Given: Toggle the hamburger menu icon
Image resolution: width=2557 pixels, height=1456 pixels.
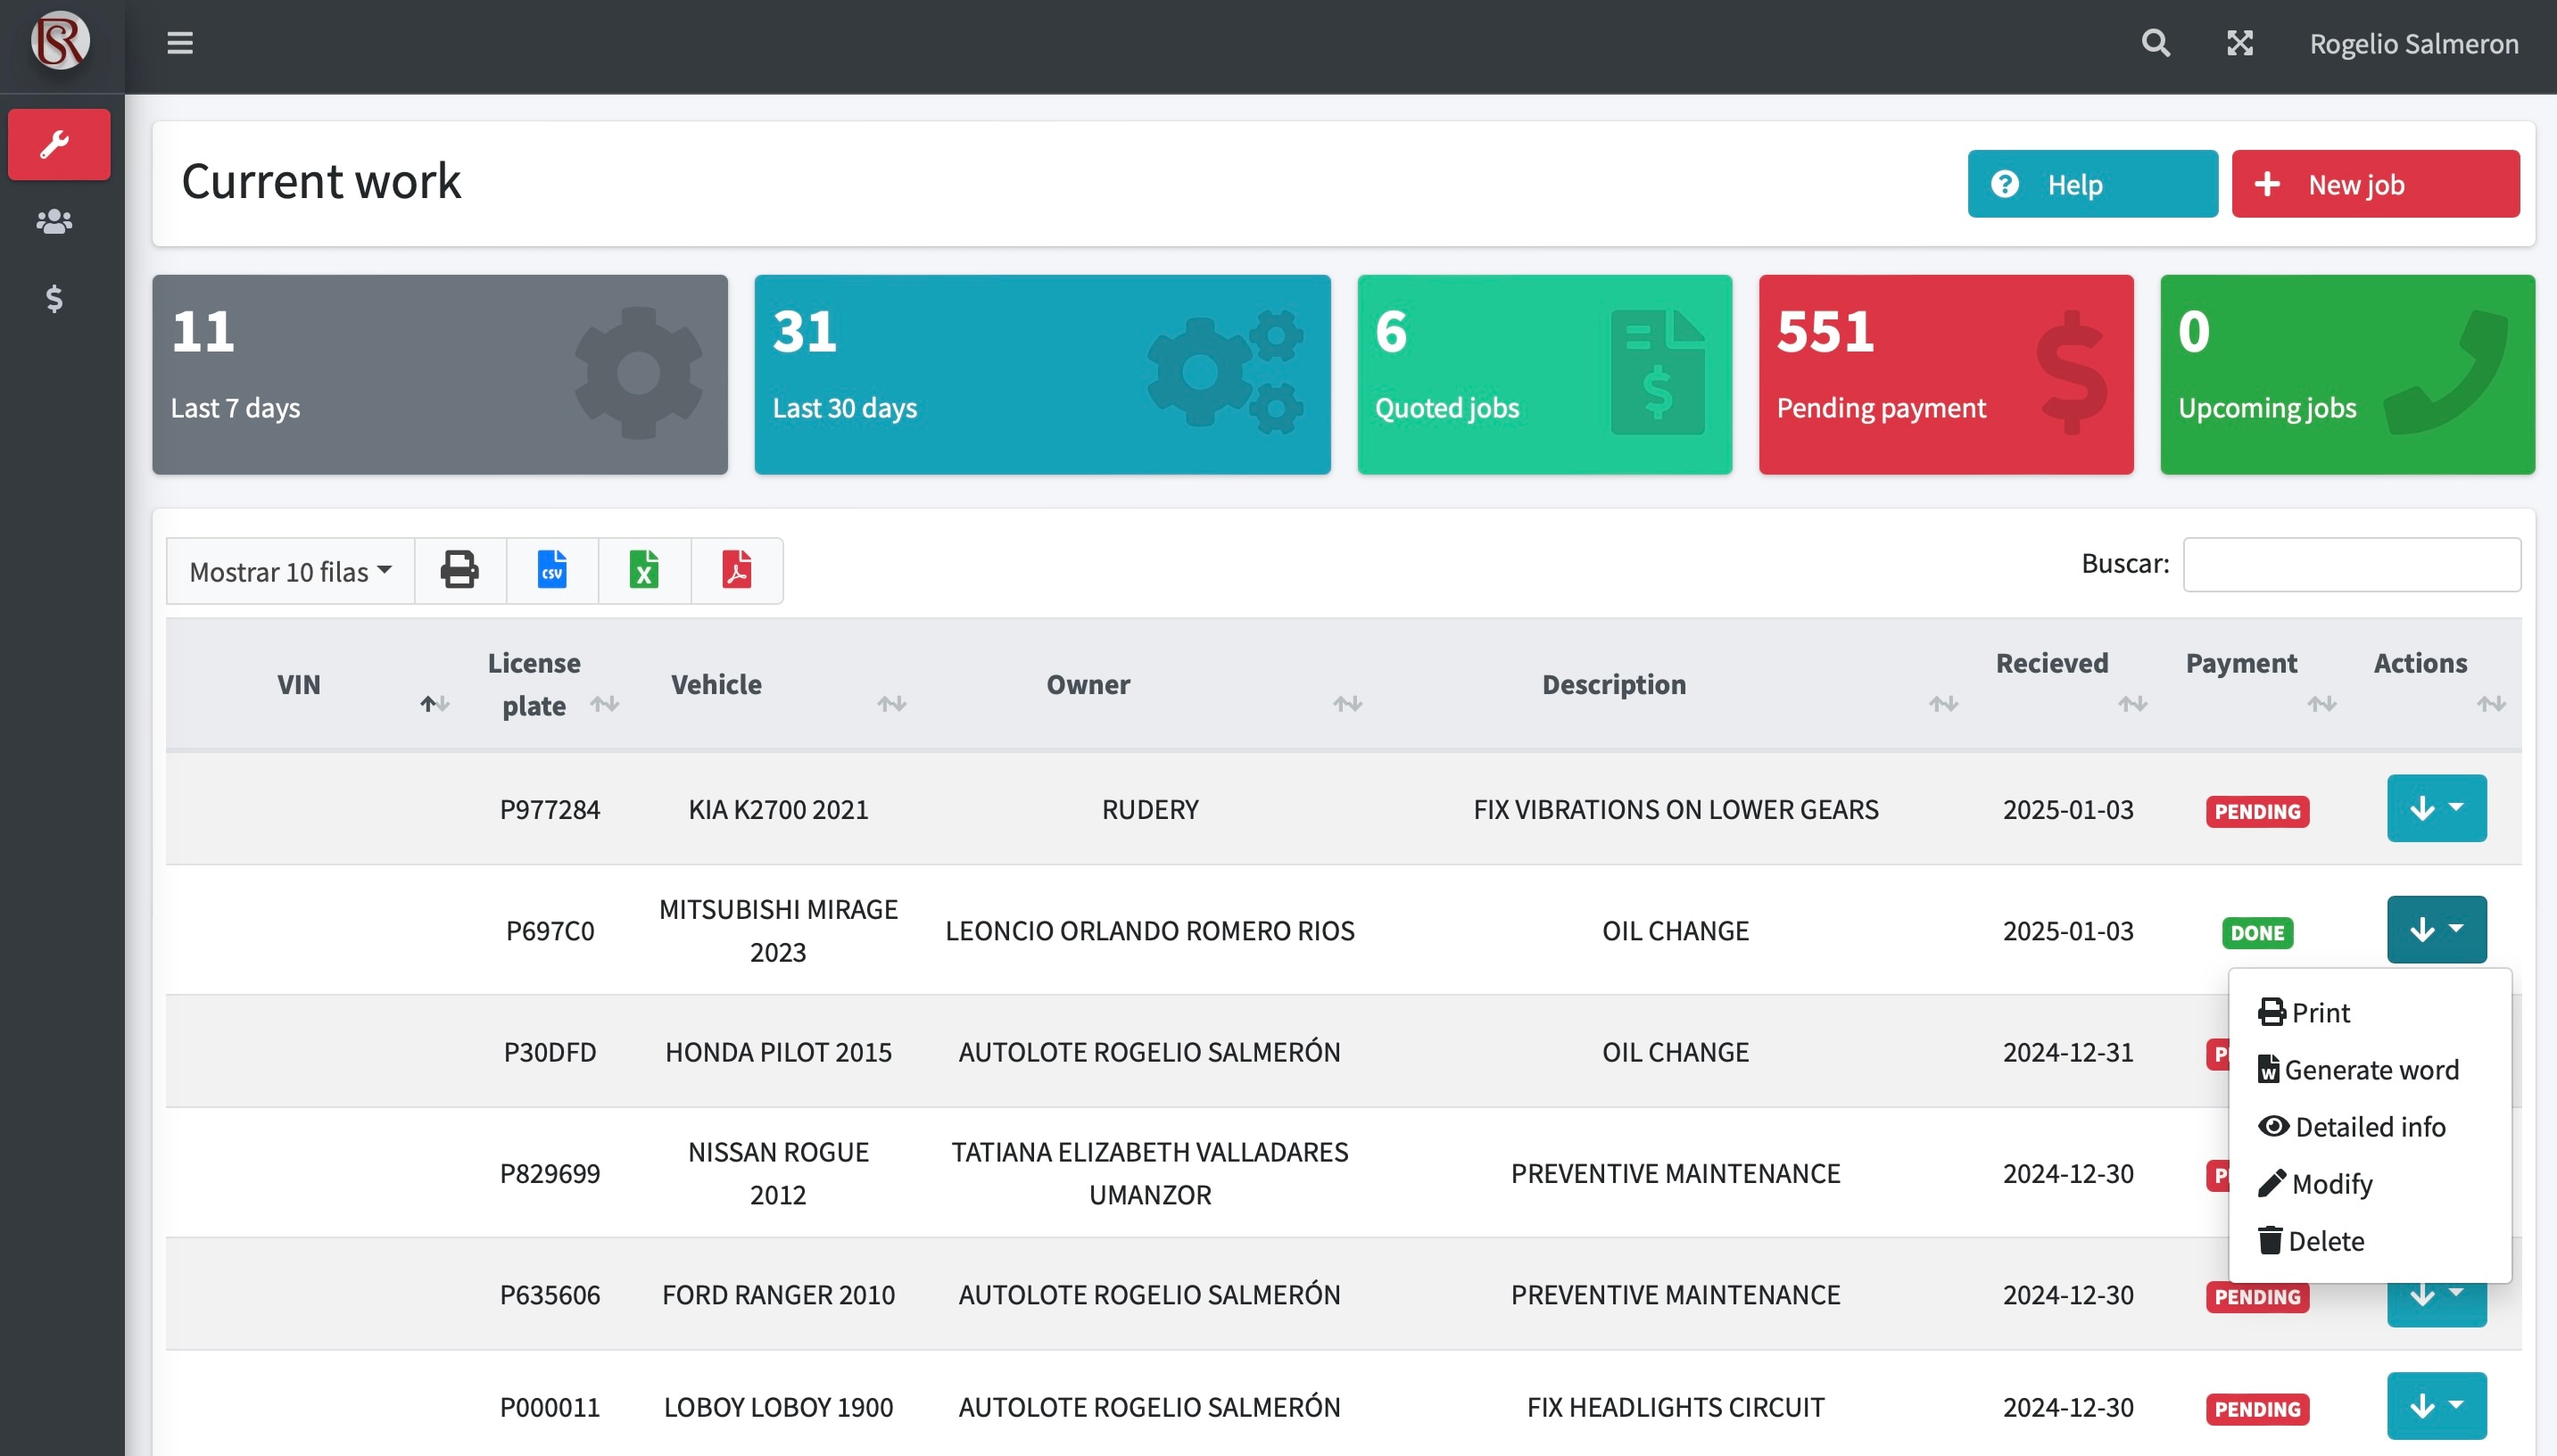Looking at the screenshot, I should pyautogui.click(x=179, y=43).
